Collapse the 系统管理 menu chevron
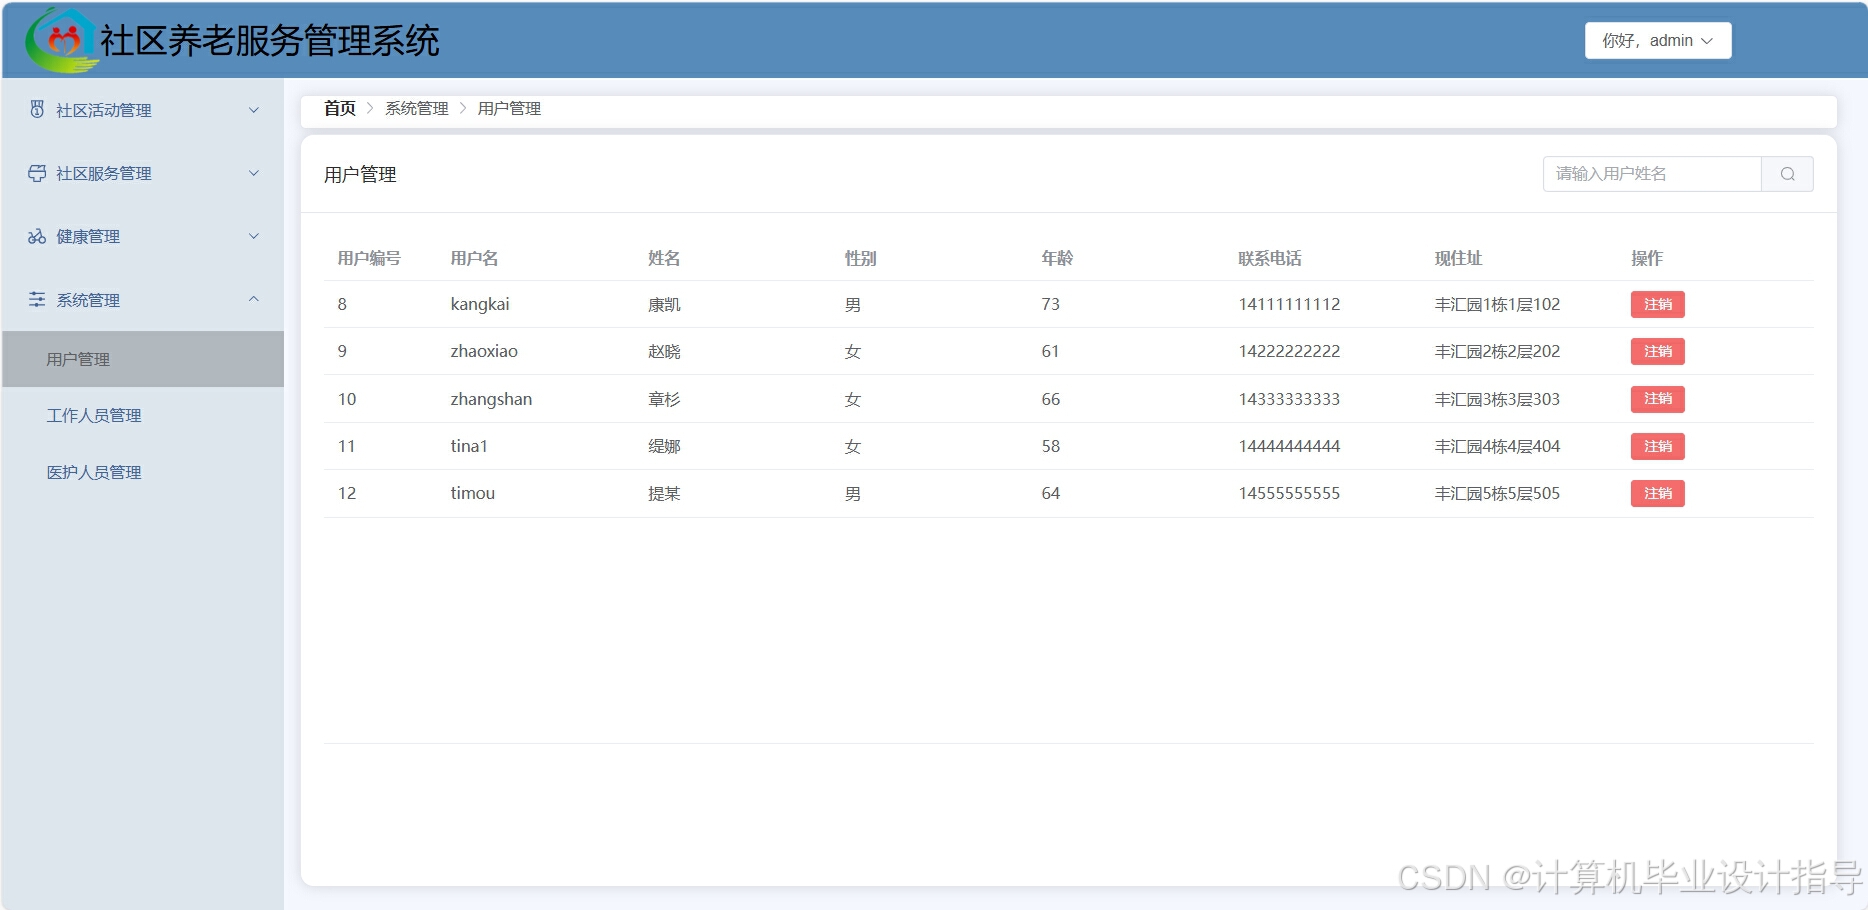The height and width of the screenshot is (910, 1868). point(254,299)
